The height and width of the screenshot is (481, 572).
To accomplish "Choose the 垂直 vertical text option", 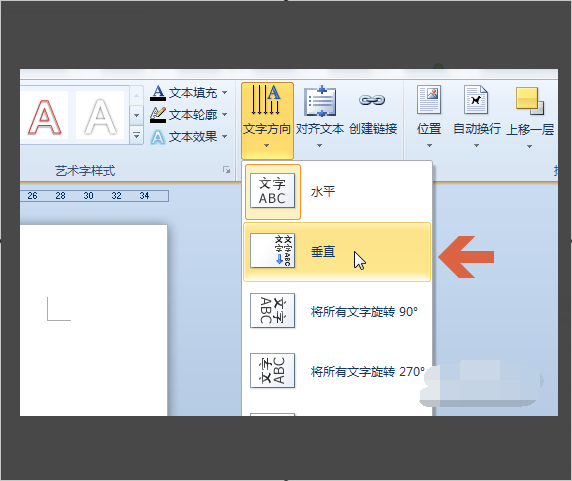I will pyautogui.click(x=337, y=252).
